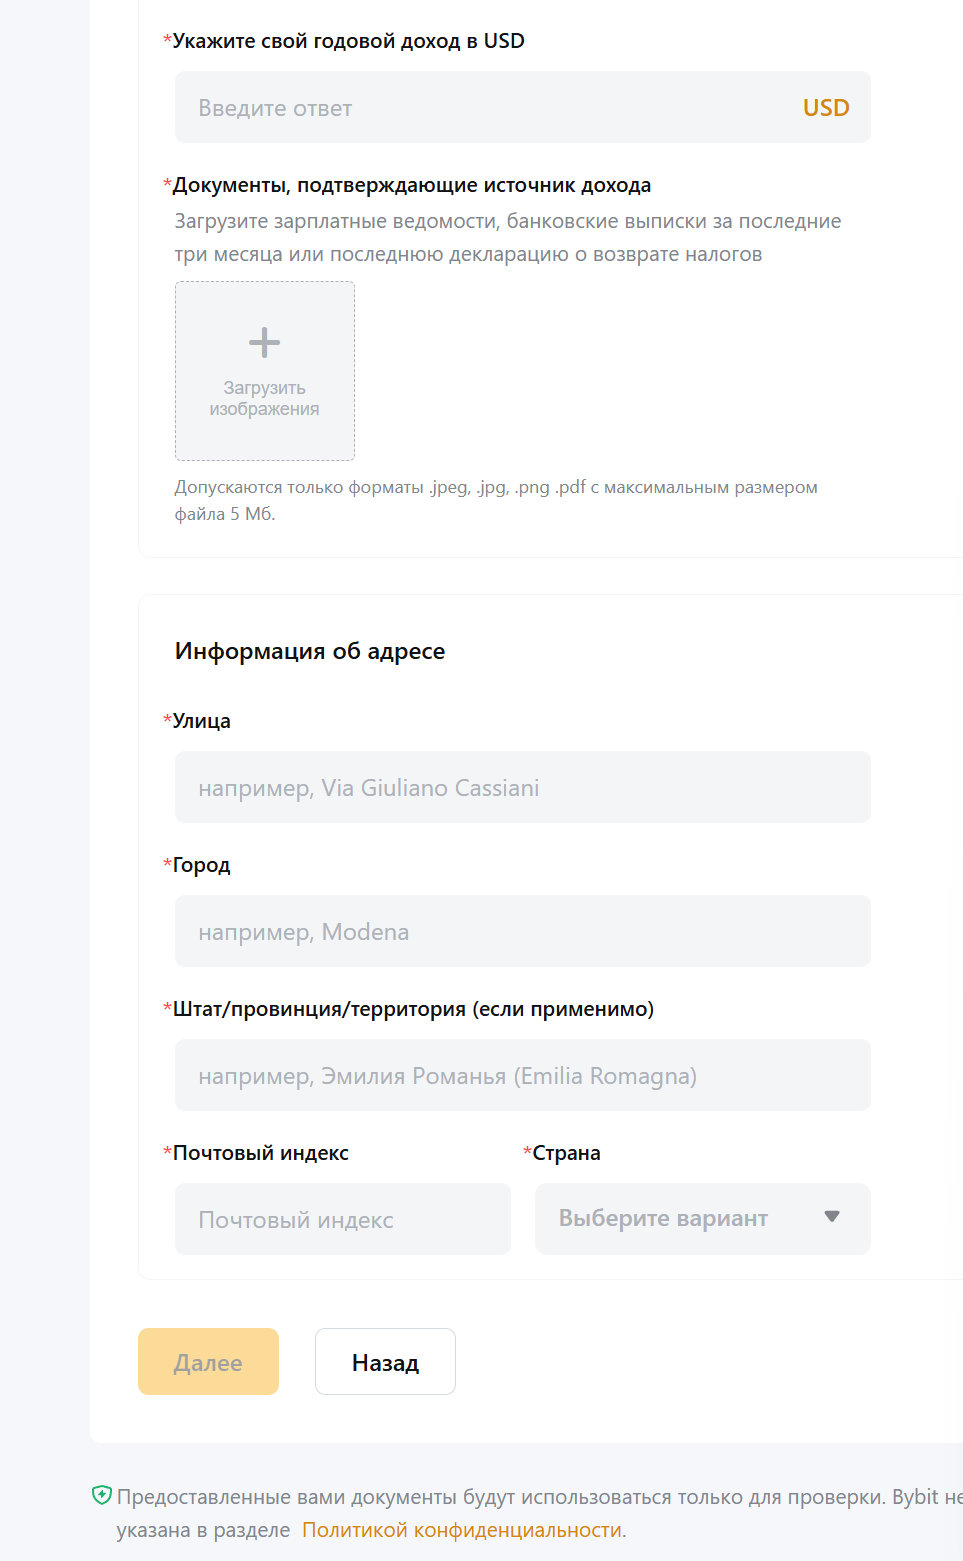This screenshot has height=1561, width=963.
Task: Click the 'Укажите свой годовой доход в USD' label
Action: pyautogui.click(x=348, y=41)
